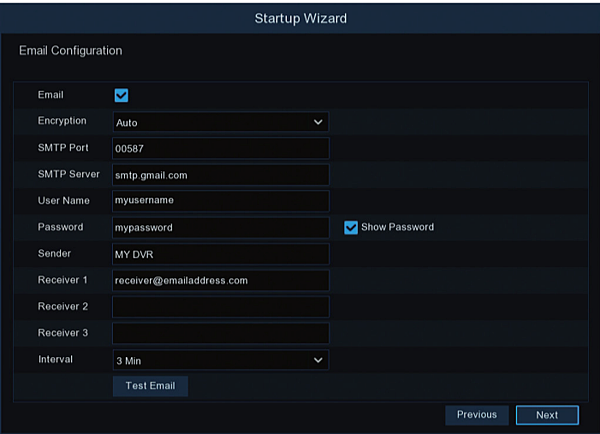
Task: Open the Encryption dropdown set to Auto
Action: point(220,123)
